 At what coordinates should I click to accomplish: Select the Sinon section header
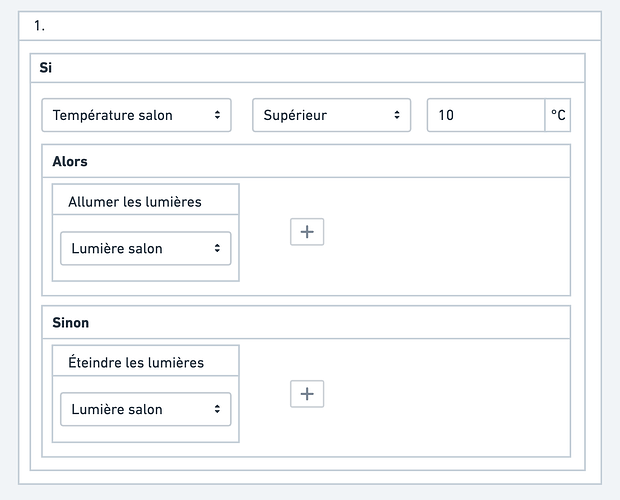[x=70, y=323]
